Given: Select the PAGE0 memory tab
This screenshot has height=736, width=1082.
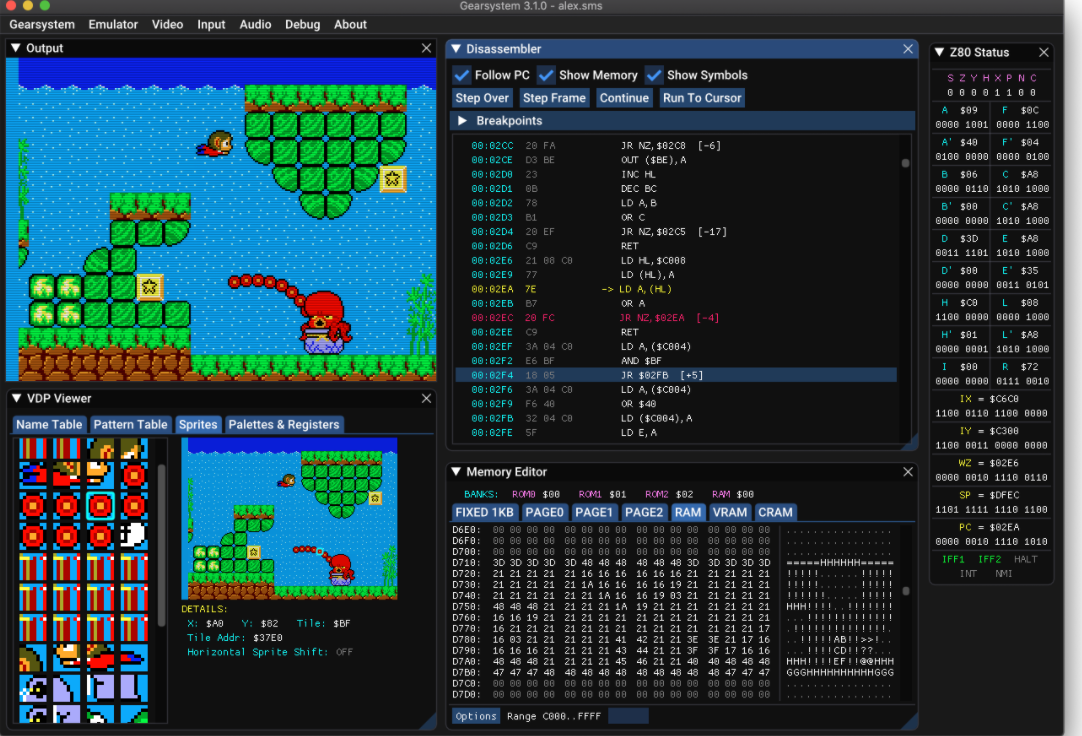Looking at the screenshot, I should coord(544,513).
